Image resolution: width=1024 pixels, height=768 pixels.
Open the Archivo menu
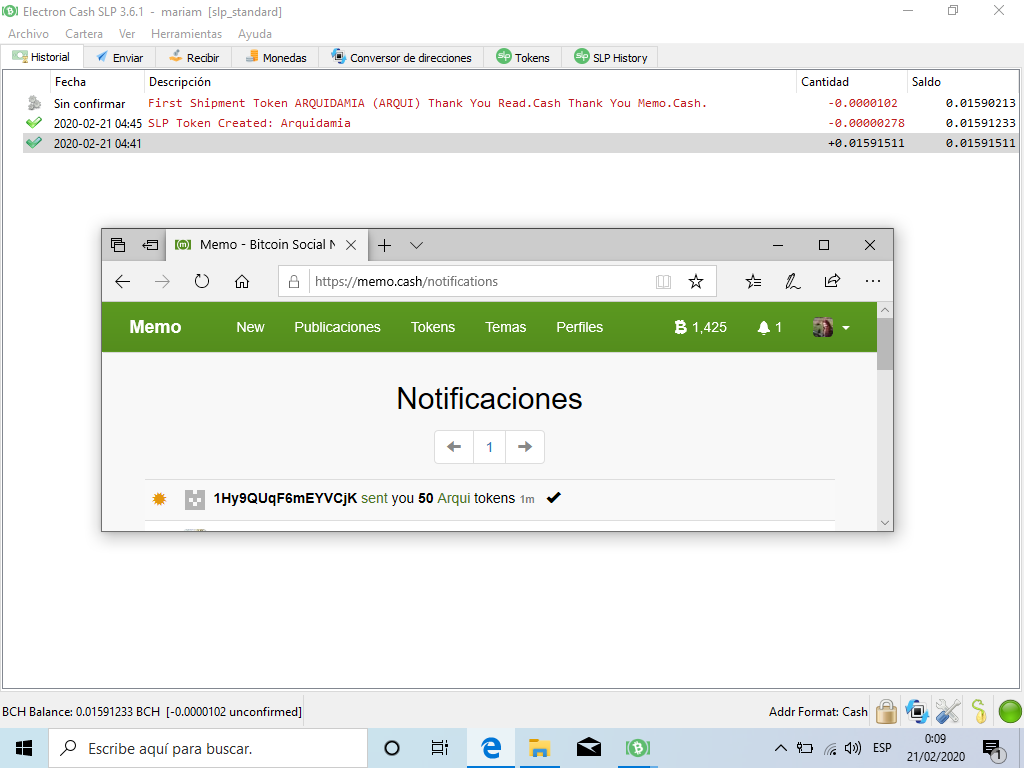tap(28, 34)
